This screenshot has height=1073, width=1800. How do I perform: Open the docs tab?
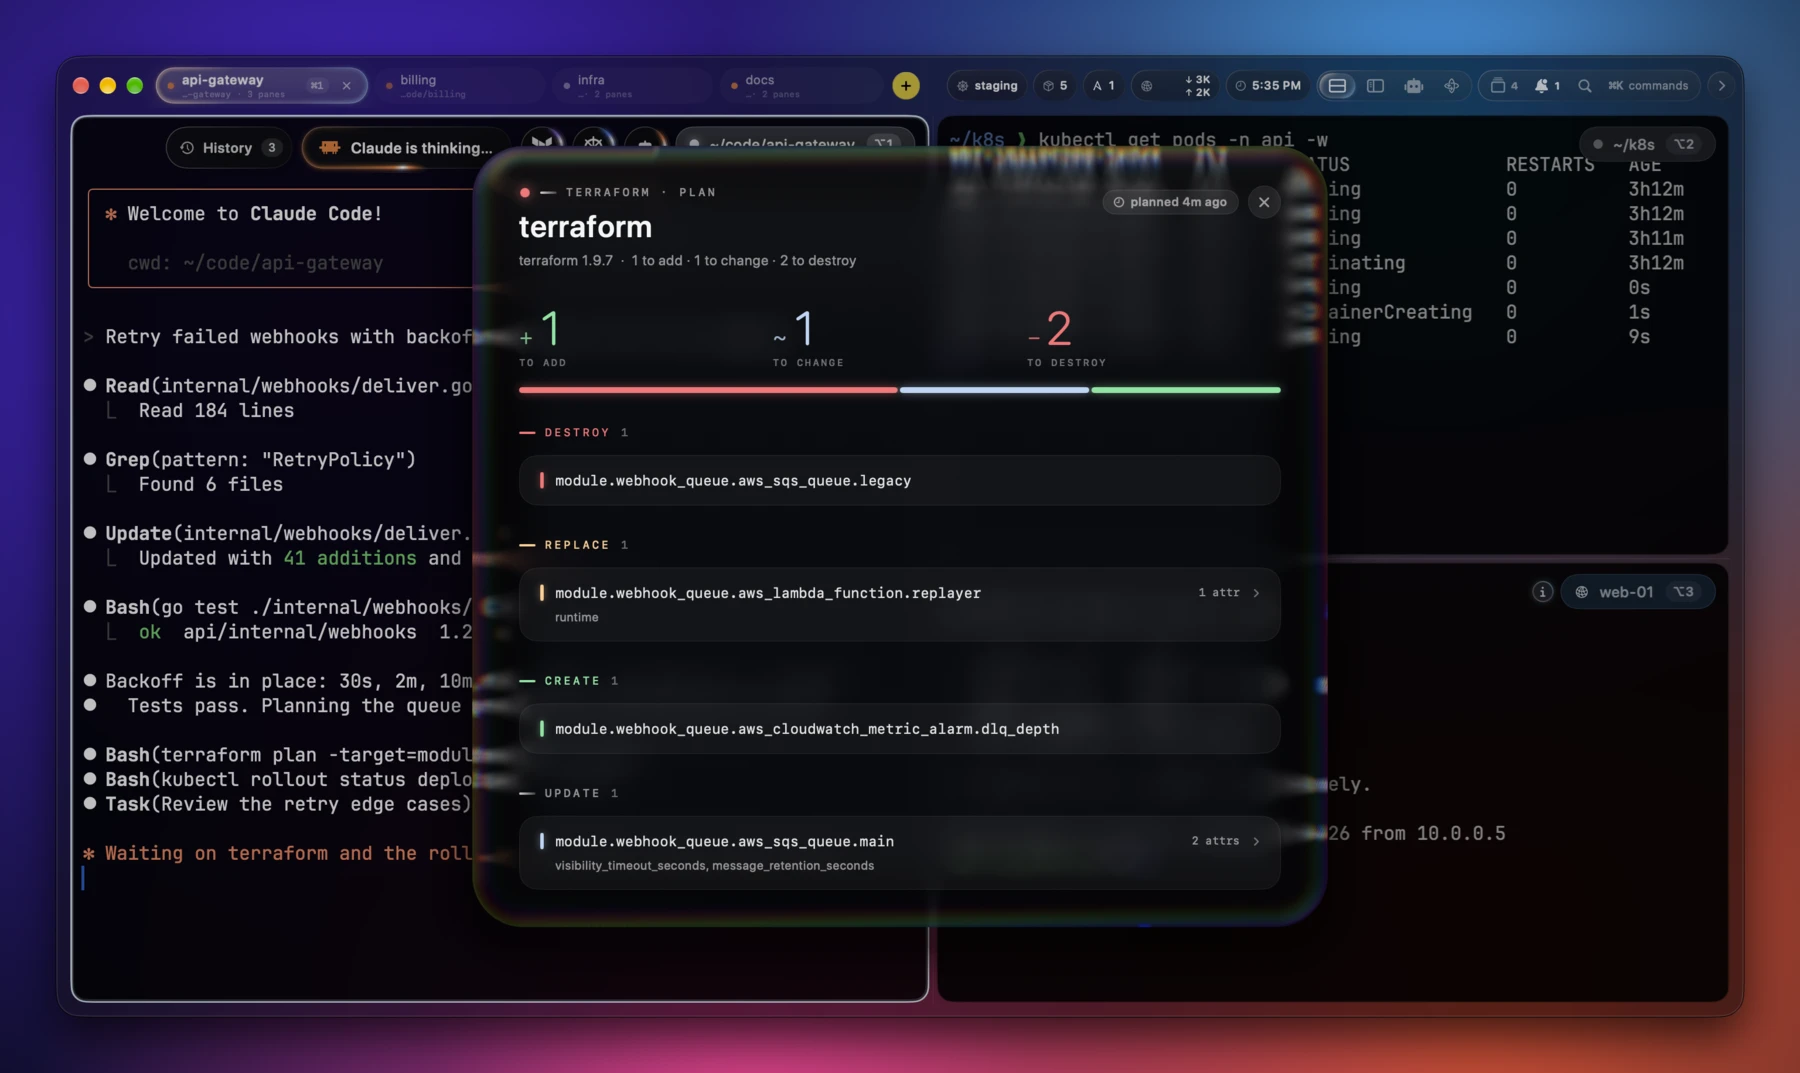tap(800, 85)
